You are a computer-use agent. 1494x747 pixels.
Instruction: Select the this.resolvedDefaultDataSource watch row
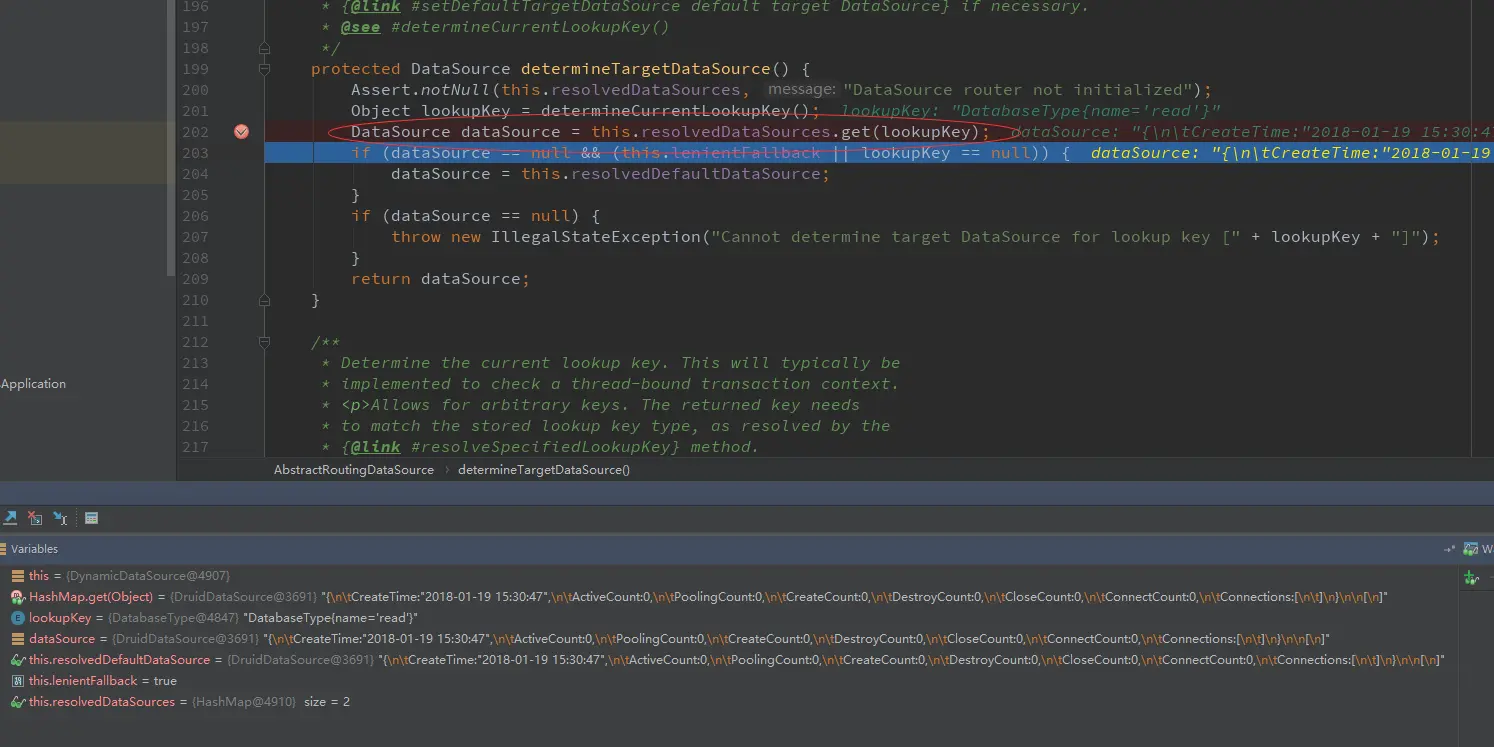coord(730,660)
